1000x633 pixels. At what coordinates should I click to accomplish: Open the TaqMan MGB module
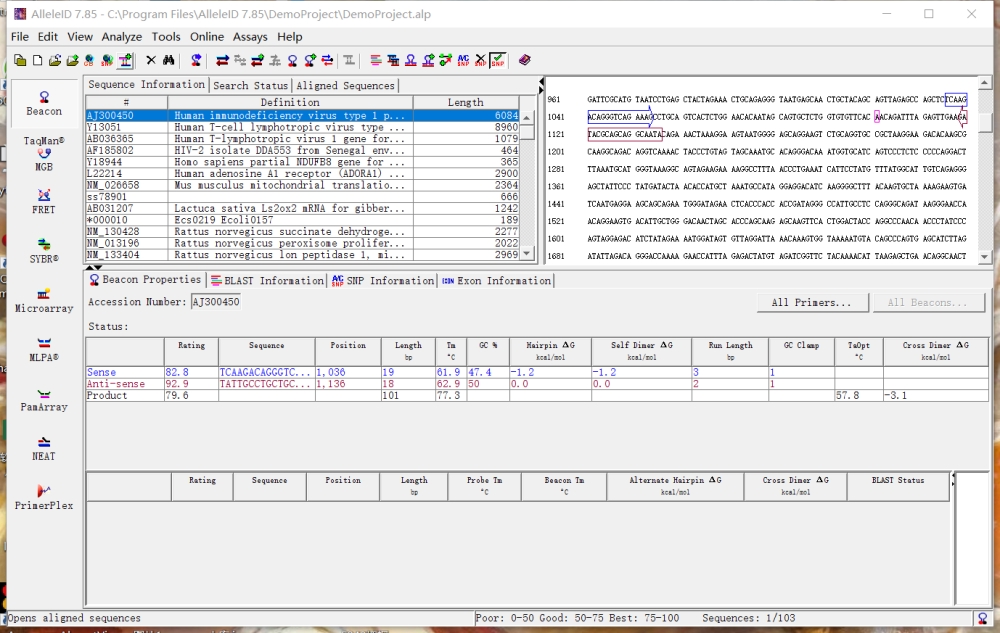click(x=43, y=154)
